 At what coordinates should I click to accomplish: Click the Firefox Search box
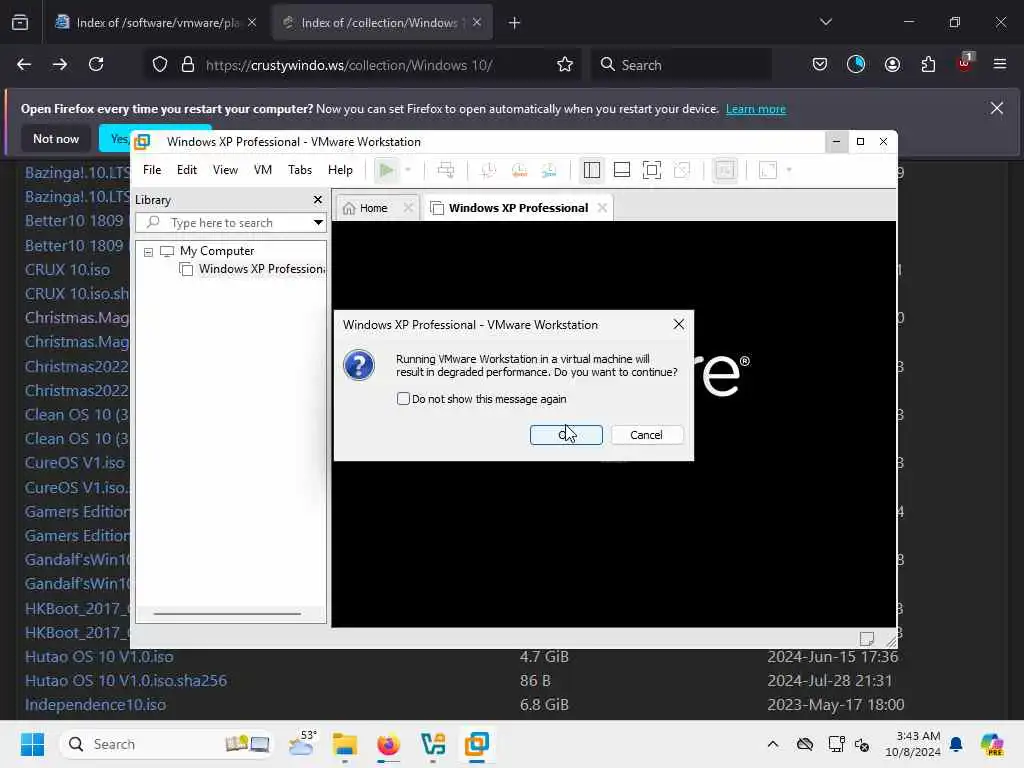coord(682,65)
